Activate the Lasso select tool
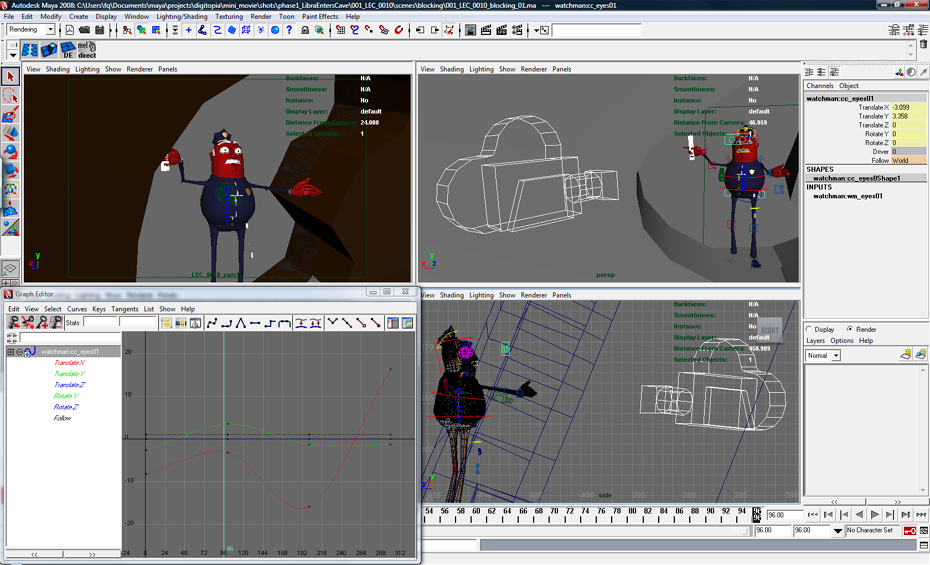The height and width of the screenshot is (565, 930). (x=11, y=95)
